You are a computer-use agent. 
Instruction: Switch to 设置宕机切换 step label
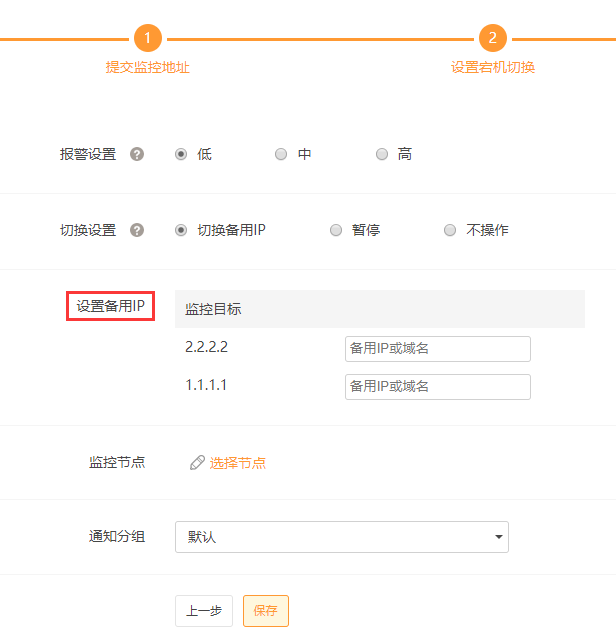[492, 68]
